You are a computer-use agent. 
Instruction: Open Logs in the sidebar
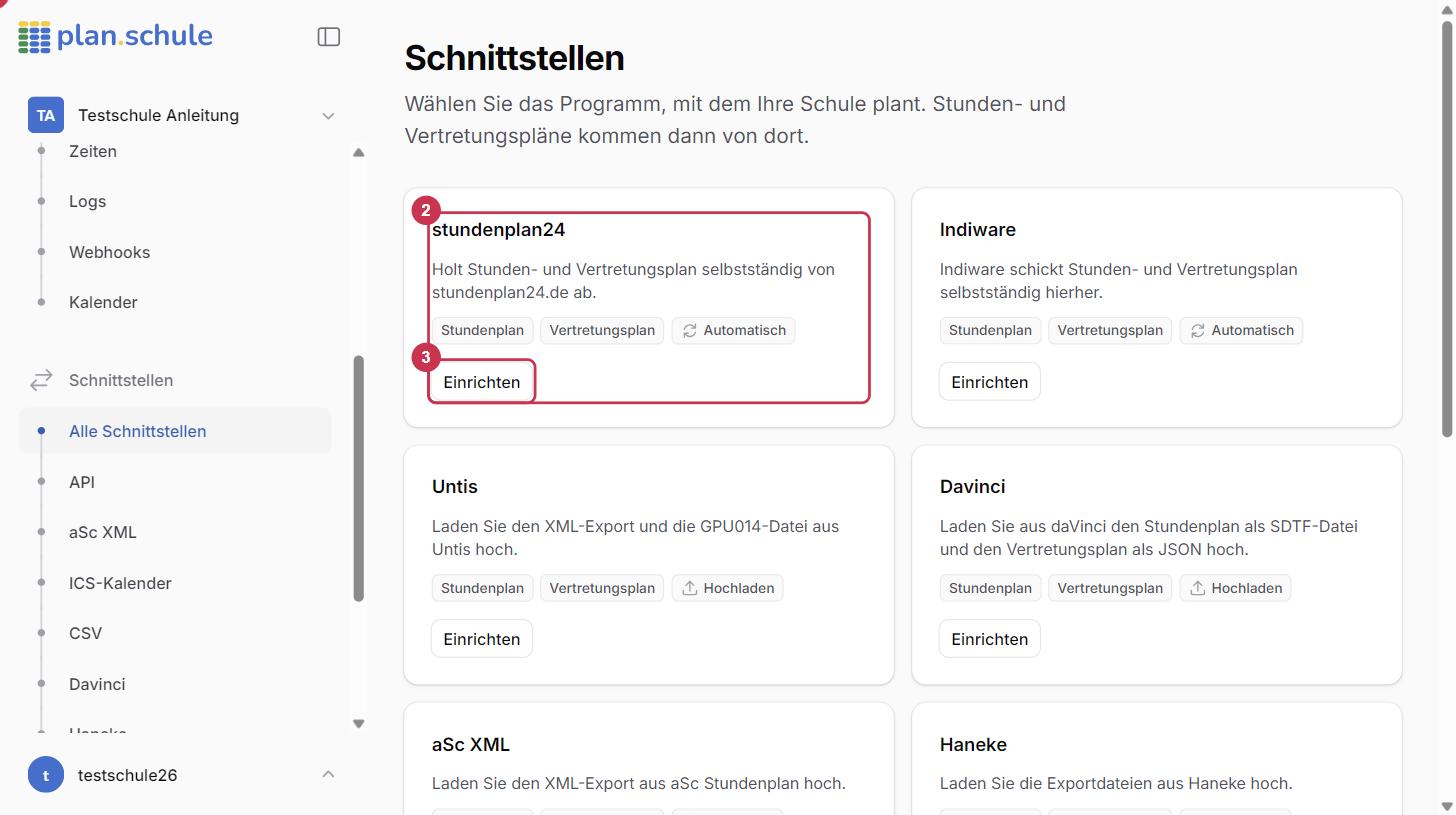(87, 201)
